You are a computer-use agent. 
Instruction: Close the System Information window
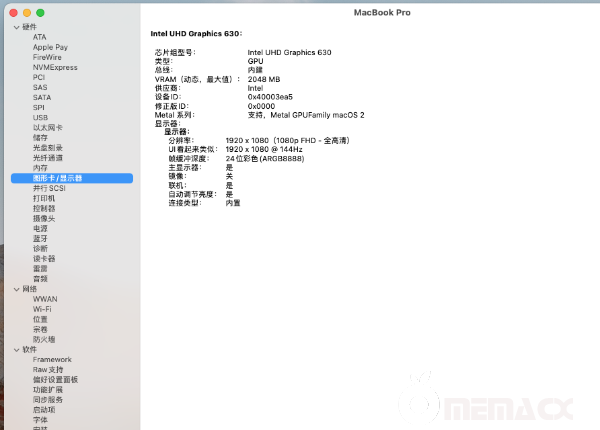click(18, 12)
